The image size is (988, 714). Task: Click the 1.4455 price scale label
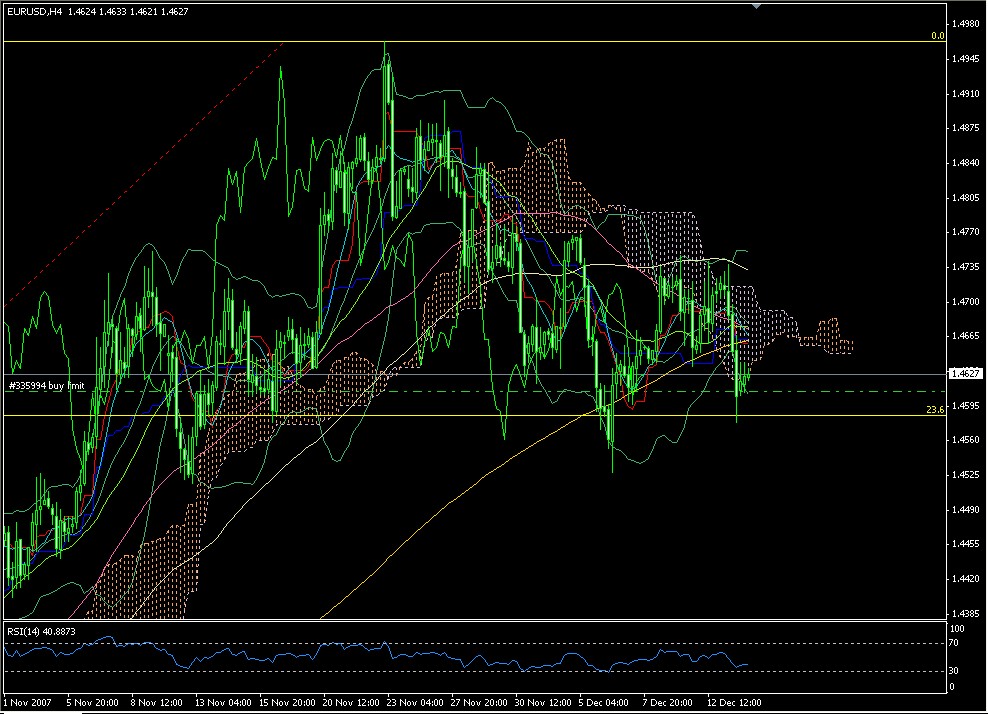click(x=965, y=544)
